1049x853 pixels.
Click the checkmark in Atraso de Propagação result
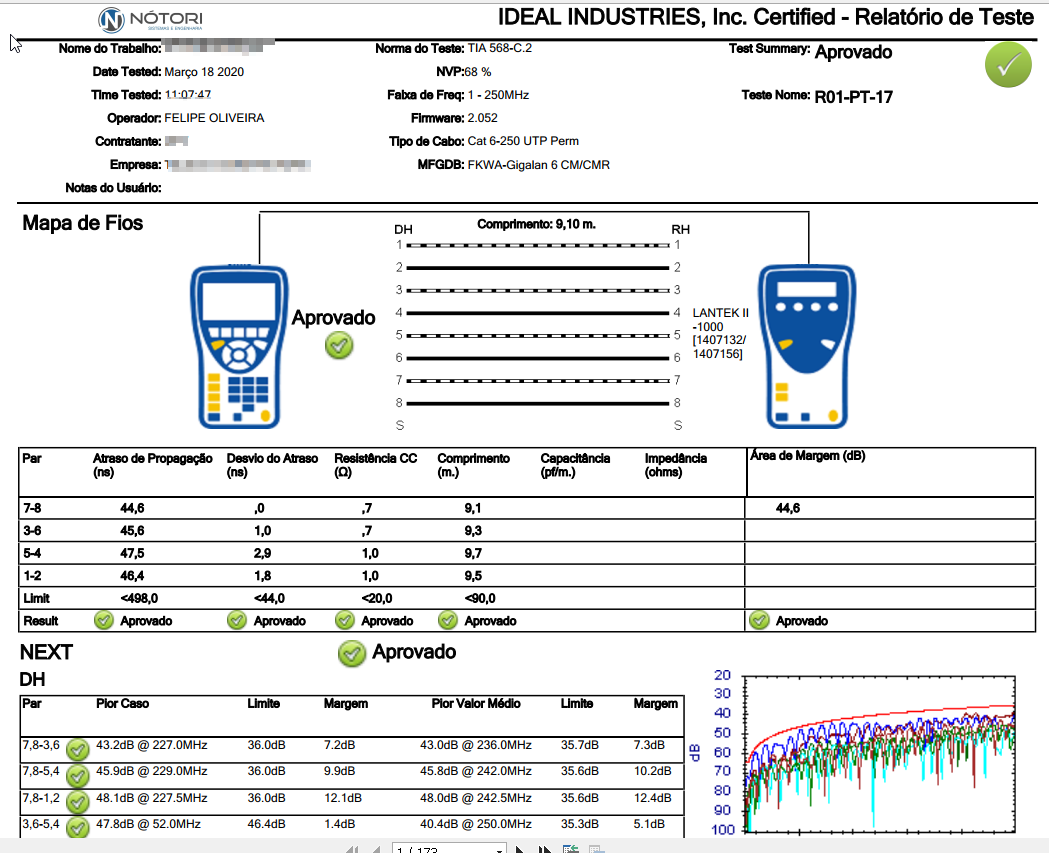pyautogui.click(x=104, y=620)
